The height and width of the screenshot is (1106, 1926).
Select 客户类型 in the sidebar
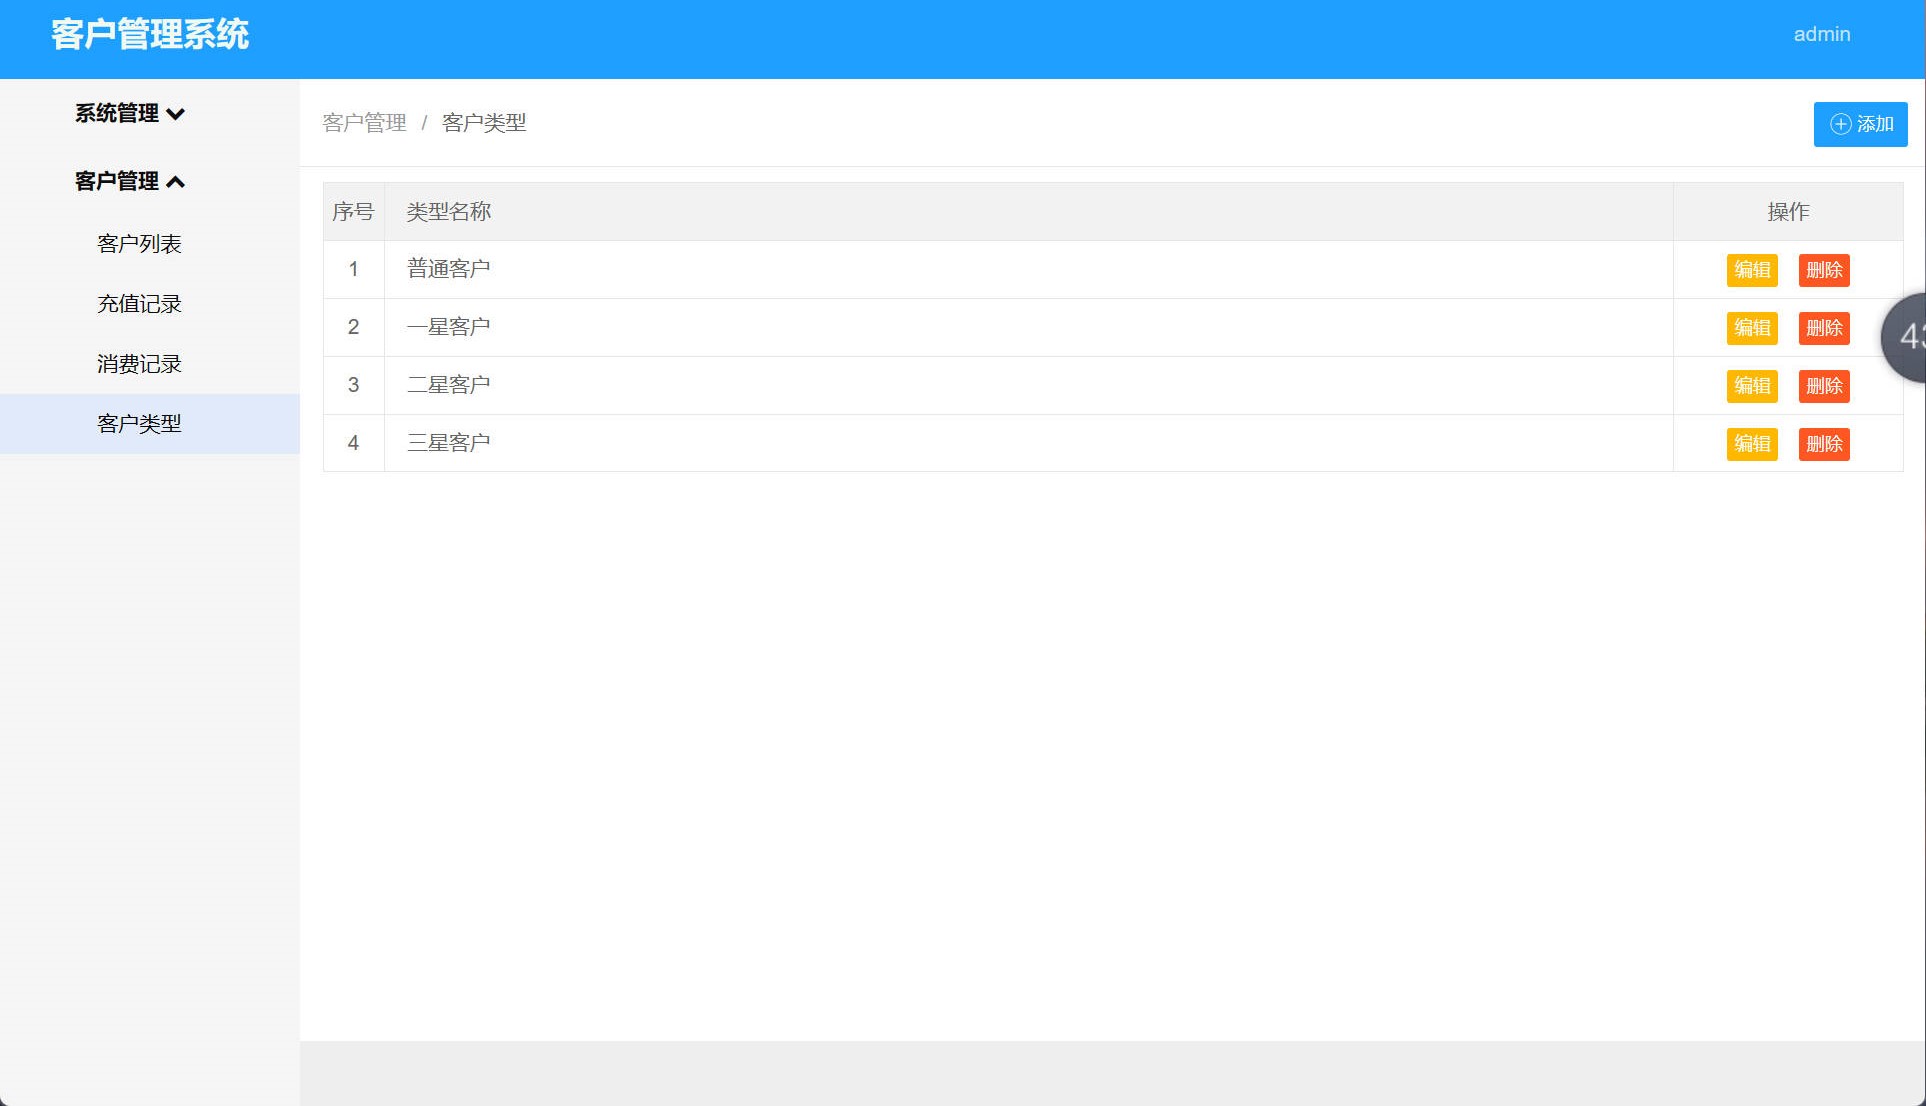pyautogui.click(x=138, y=423)
